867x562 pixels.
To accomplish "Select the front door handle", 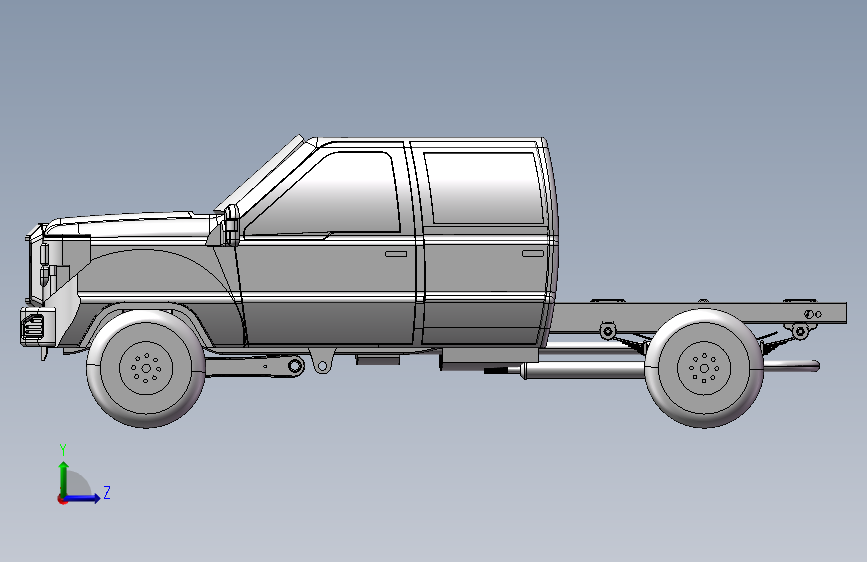I will tap(396, 254).
